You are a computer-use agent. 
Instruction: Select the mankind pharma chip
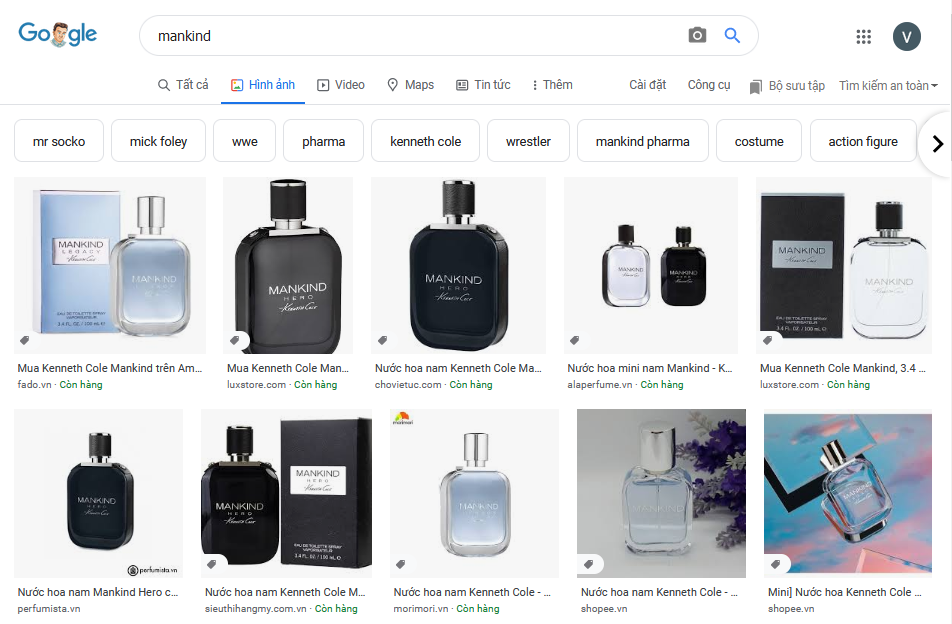pos(643,141)
